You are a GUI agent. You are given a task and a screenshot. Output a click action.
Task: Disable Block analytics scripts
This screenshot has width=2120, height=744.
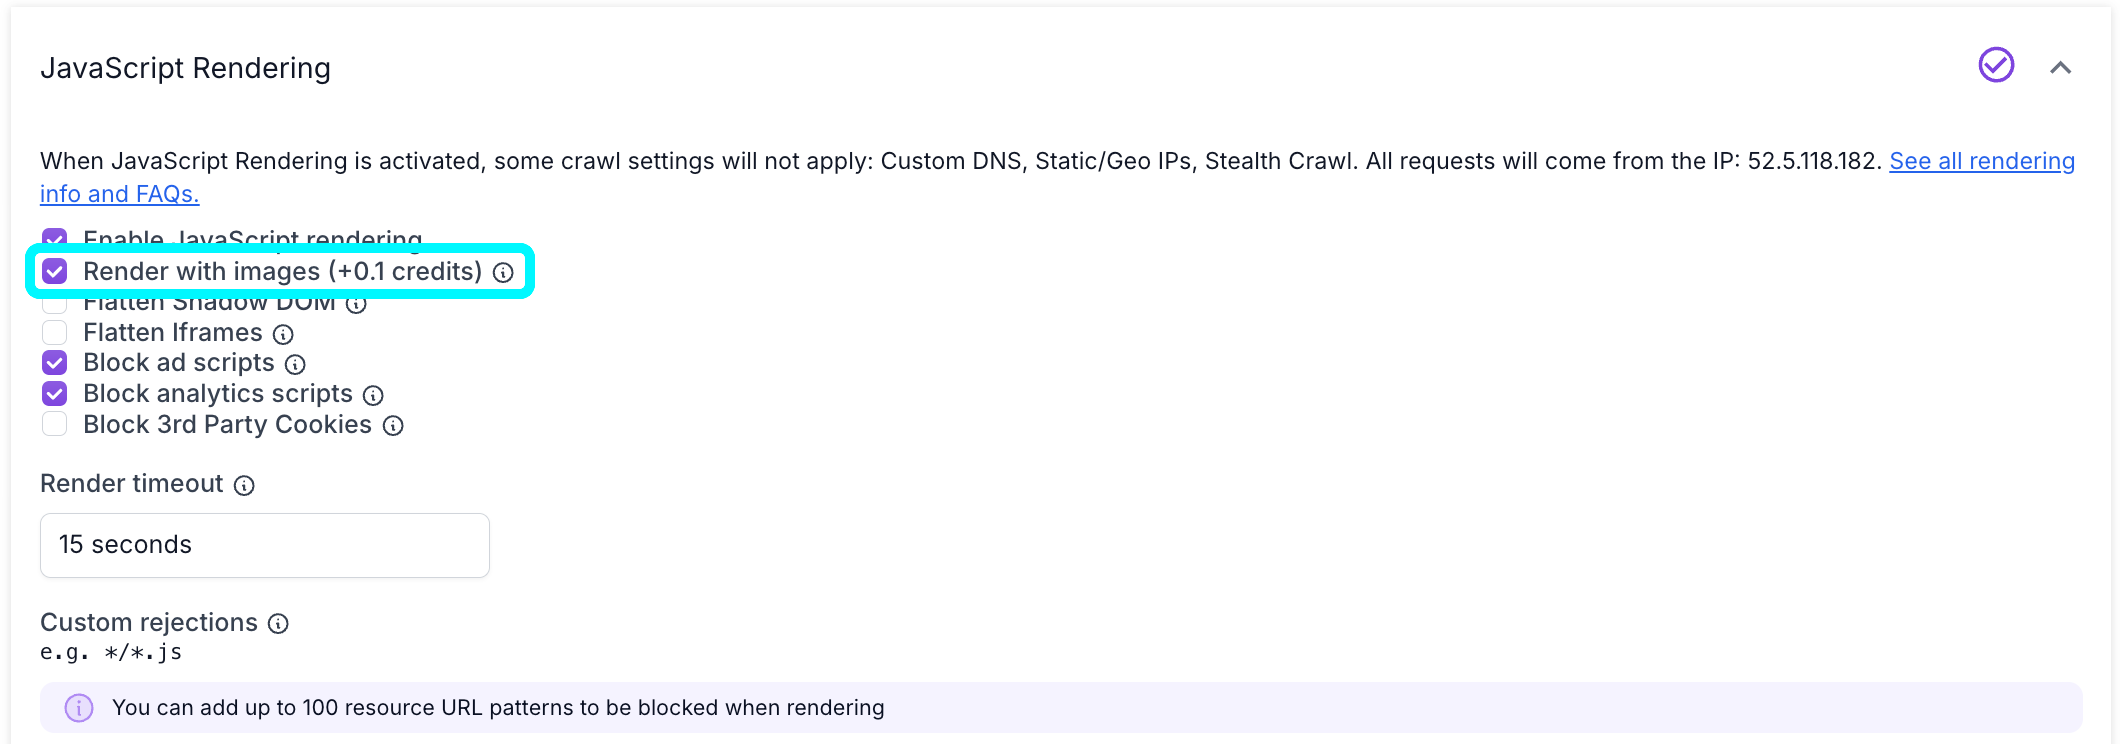point(55,393)
